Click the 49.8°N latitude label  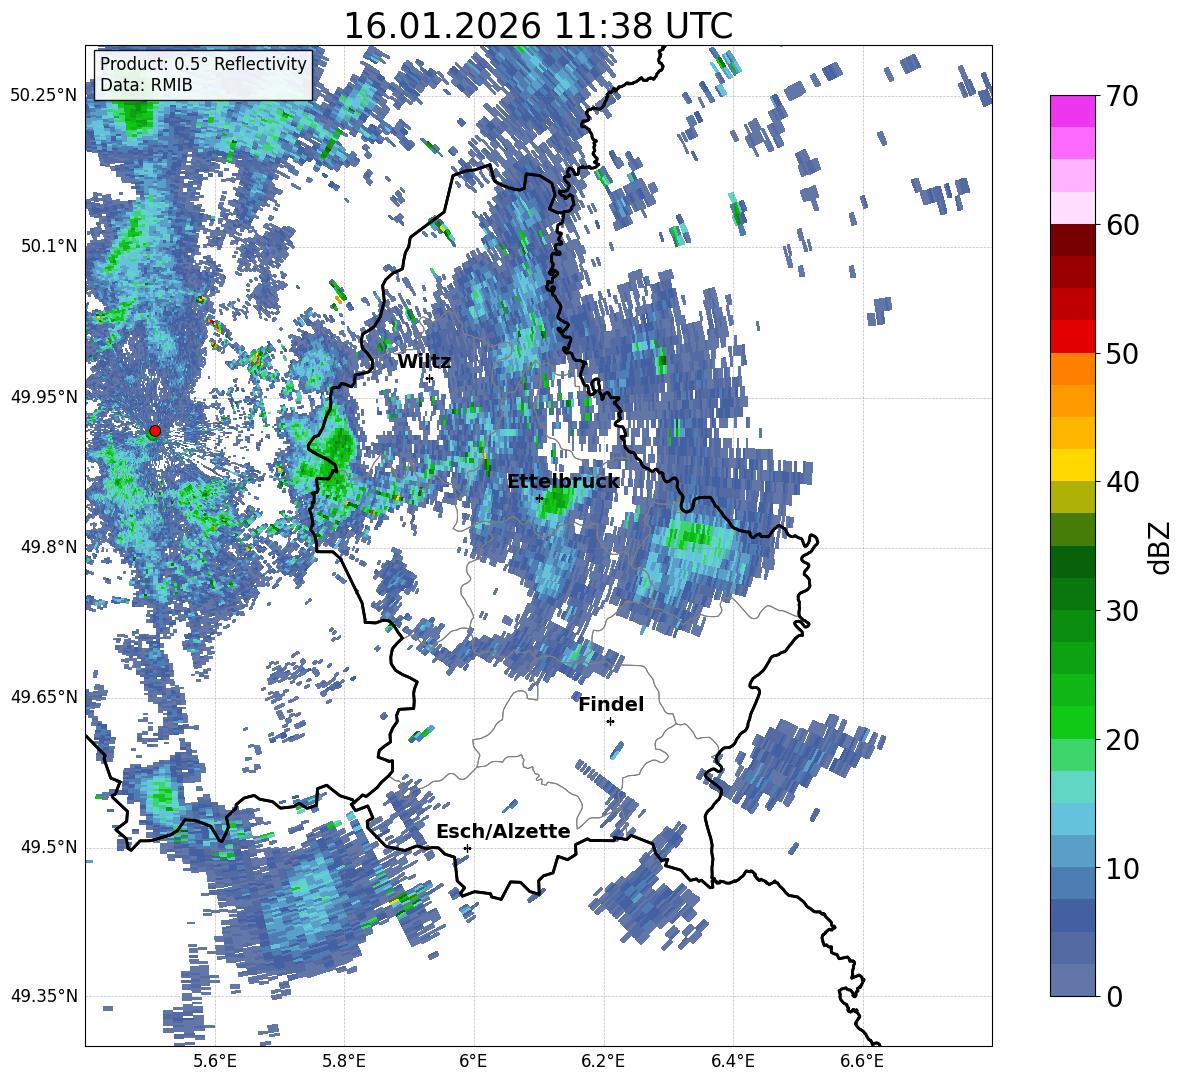[50, 547]
